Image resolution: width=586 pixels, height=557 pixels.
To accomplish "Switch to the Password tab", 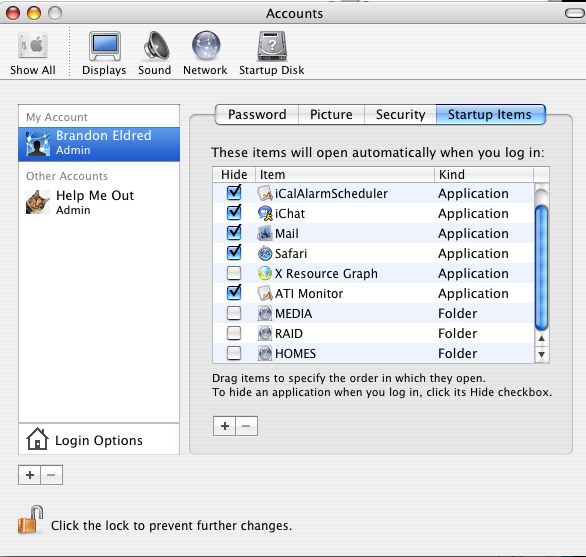I will [x=257, y=114].
